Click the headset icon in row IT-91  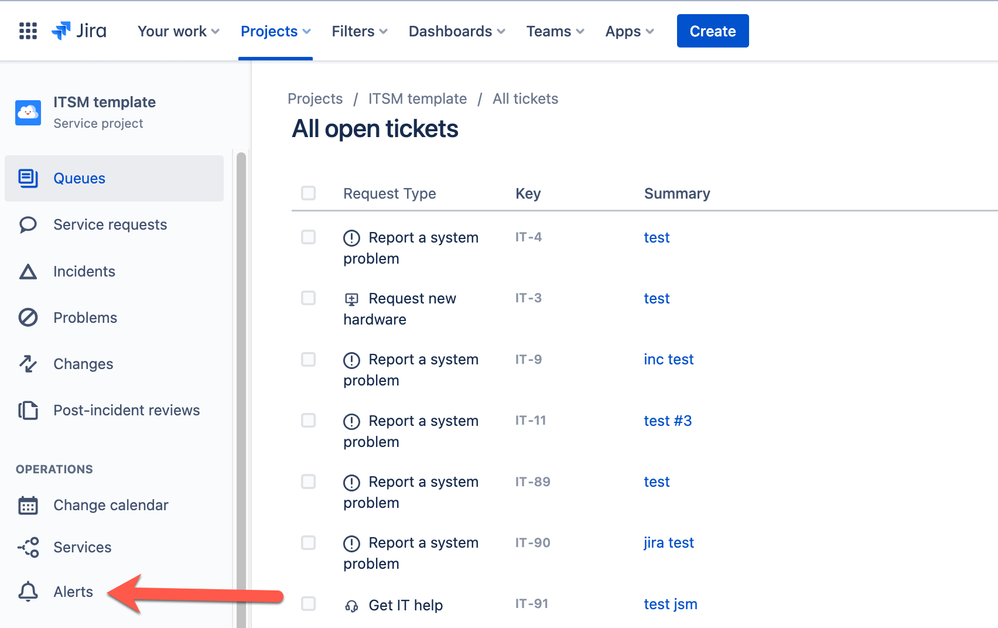pyautogui.click(x=351, y=606)
